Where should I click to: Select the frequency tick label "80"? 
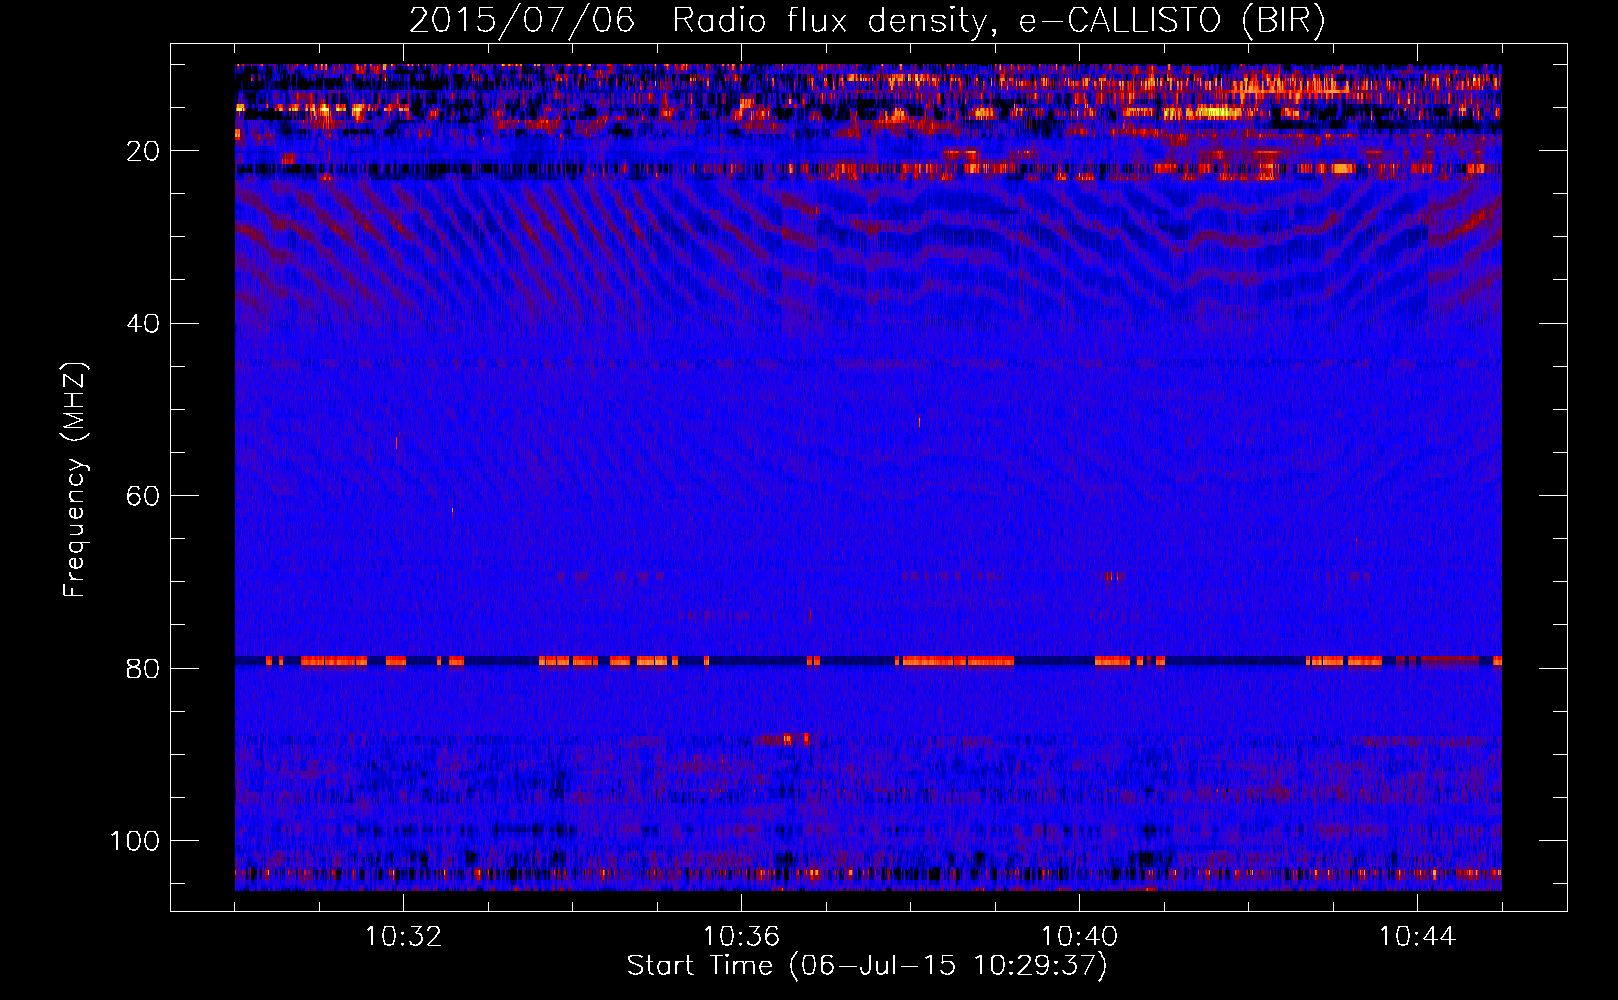144,669
